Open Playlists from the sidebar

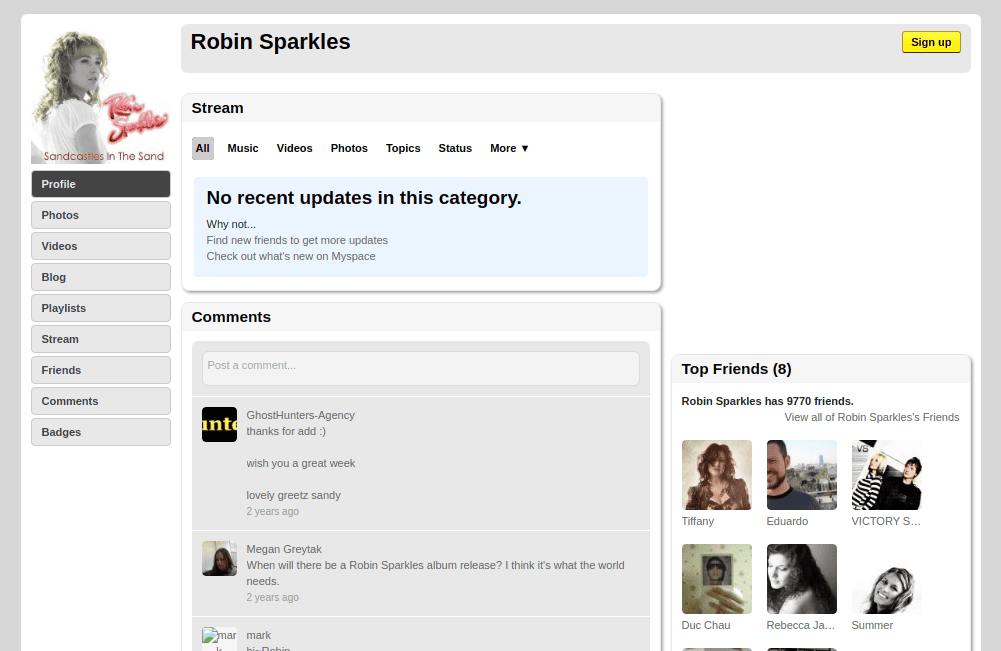(101, 308)
